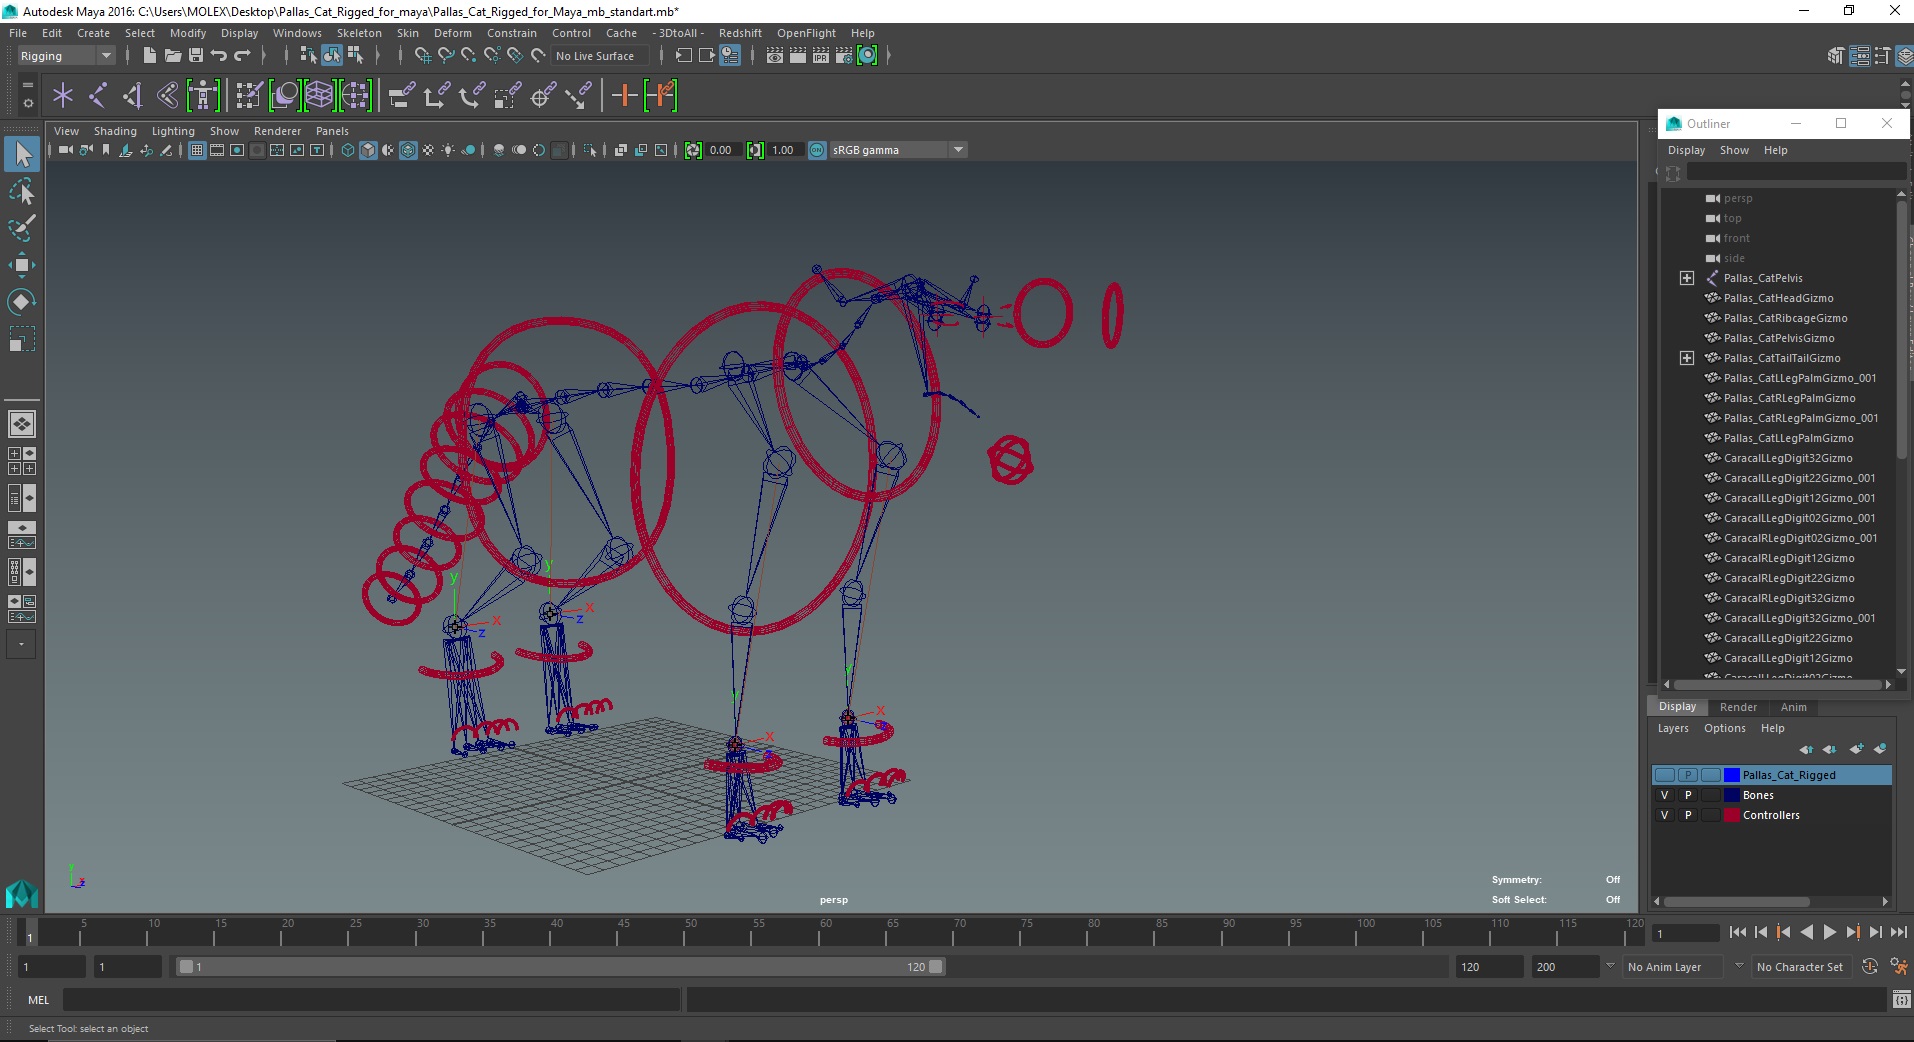
Task: Select the Create Joints shelf tool
Action: click(x=98, y=96)
